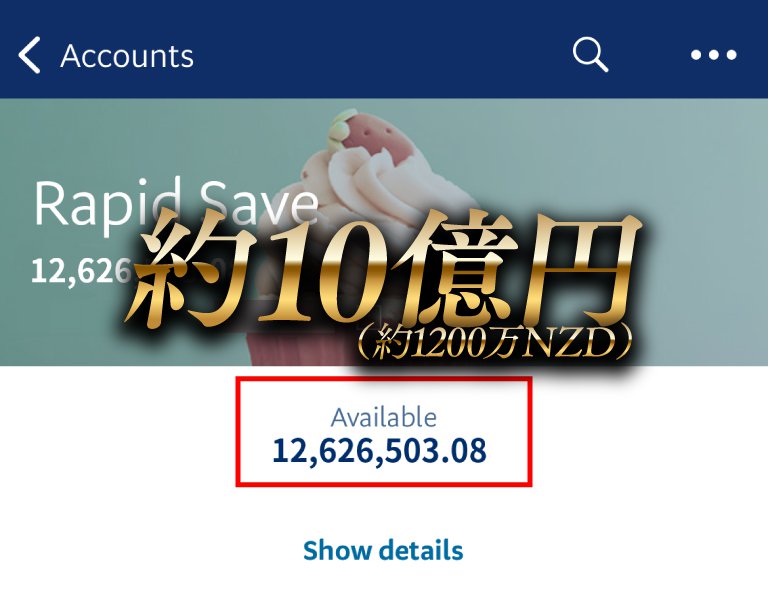Click the (約1200万NZD) gold subtitle
This screenshot has width=768, height=590.
(494, 342)
